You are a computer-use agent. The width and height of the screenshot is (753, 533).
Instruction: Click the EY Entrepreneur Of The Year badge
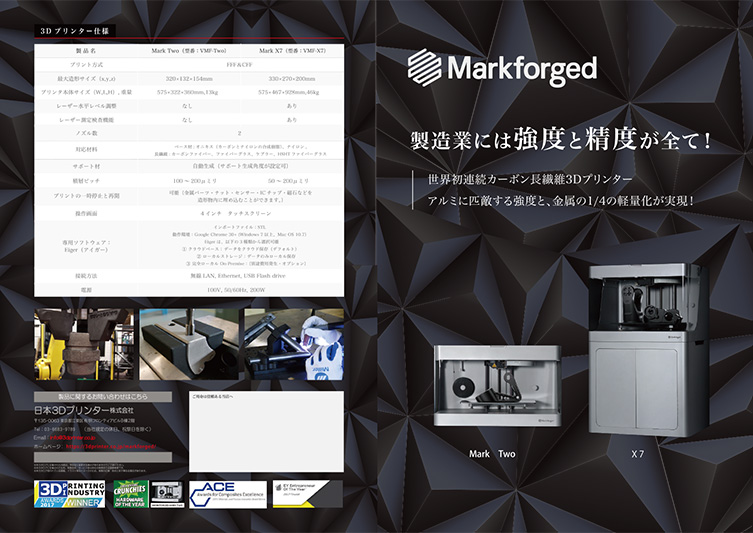tap(308, 494)
